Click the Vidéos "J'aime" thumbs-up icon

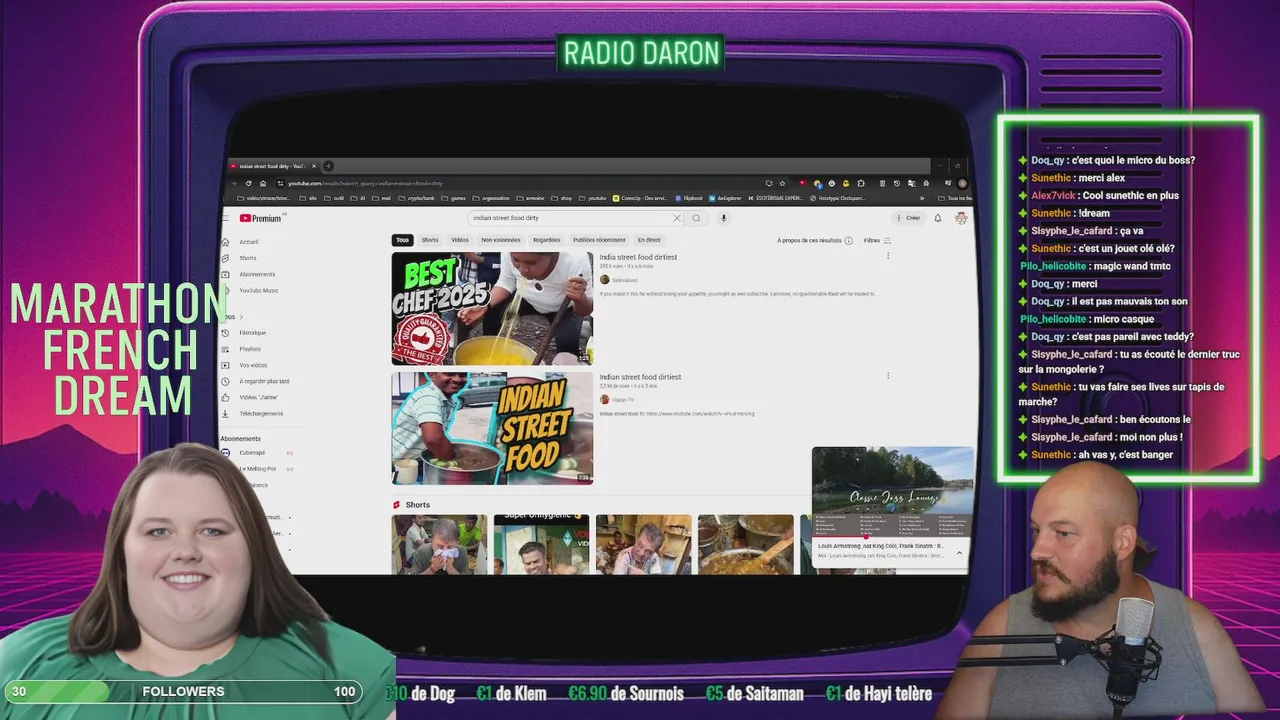point(225,397)
